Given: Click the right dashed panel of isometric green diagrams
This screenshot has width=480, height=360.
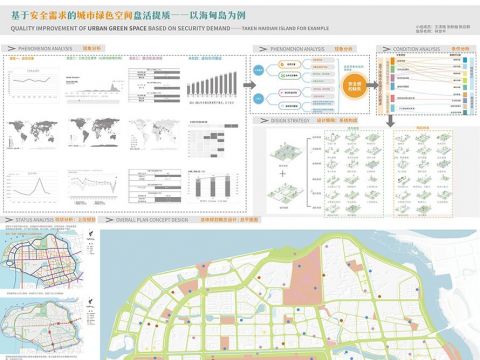Looking at the screenshot, I should click(423, 173).
